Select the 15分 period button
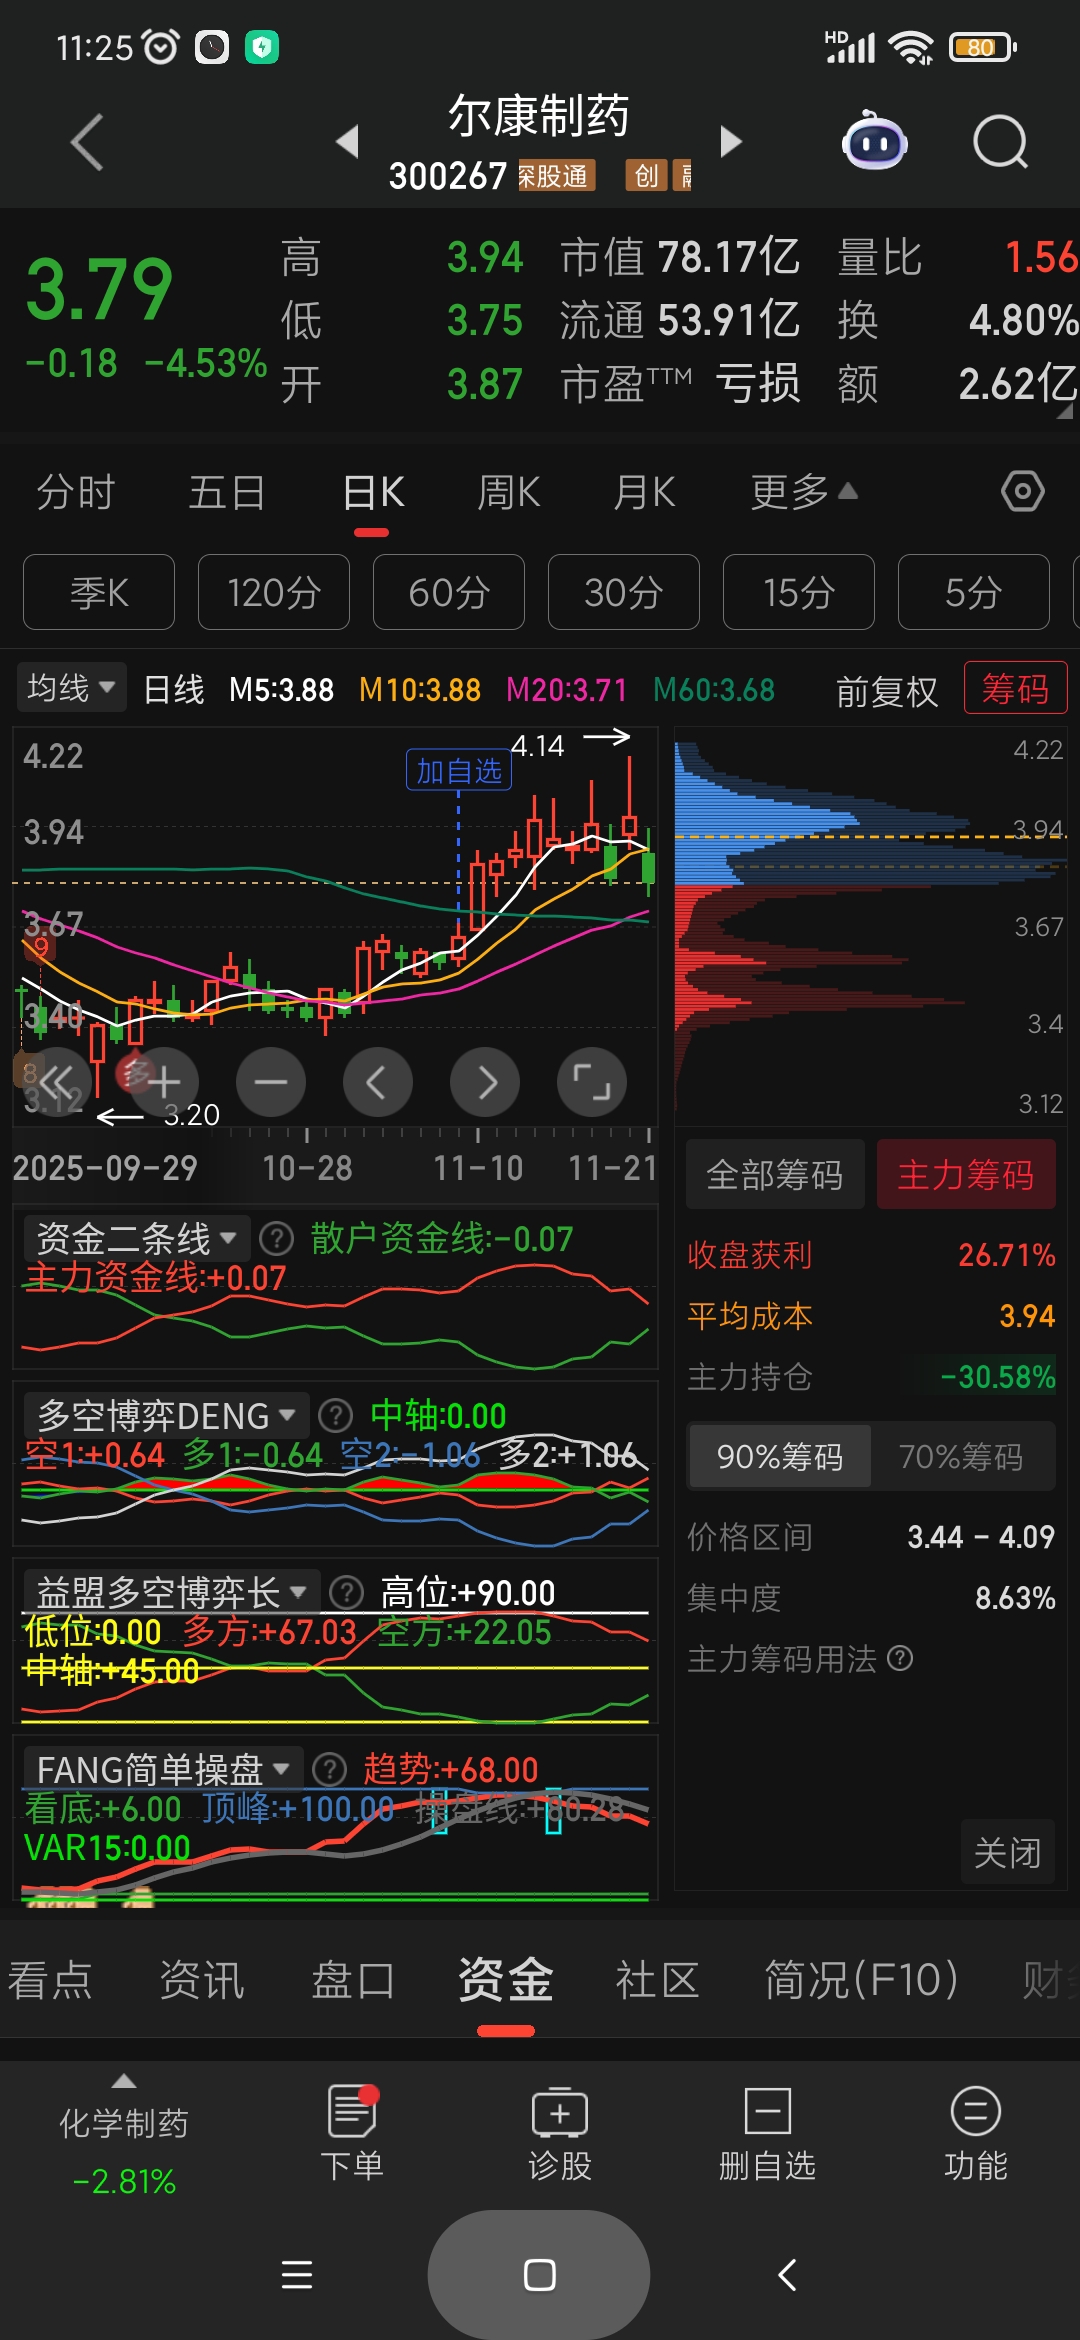This screenshot has height=2340, width=1080. pyautogui.click(x=799, y=592)
